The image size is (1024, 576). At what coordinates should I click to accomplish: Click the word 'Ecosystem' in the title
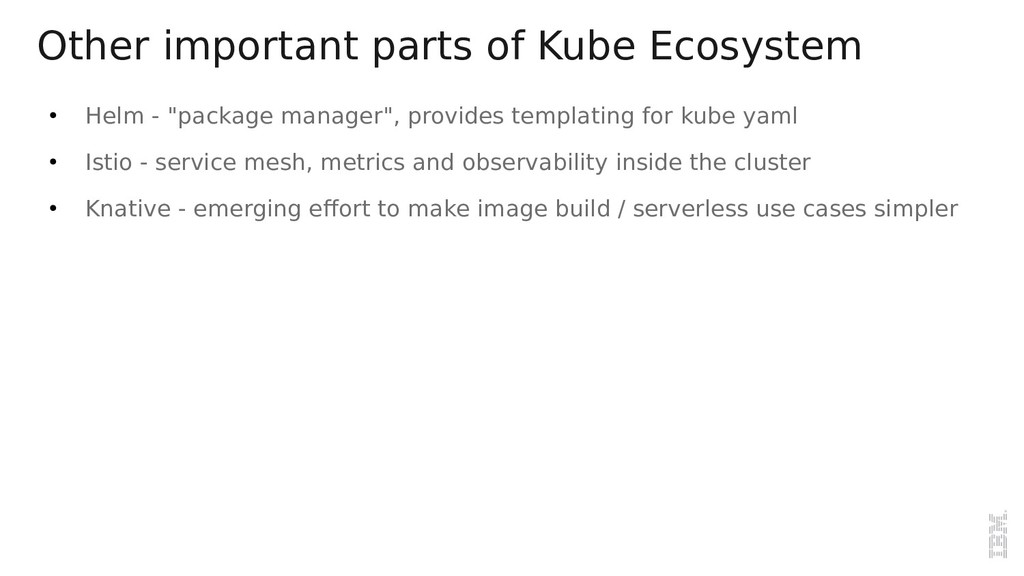pyautogui.click(x=755, y=46)
